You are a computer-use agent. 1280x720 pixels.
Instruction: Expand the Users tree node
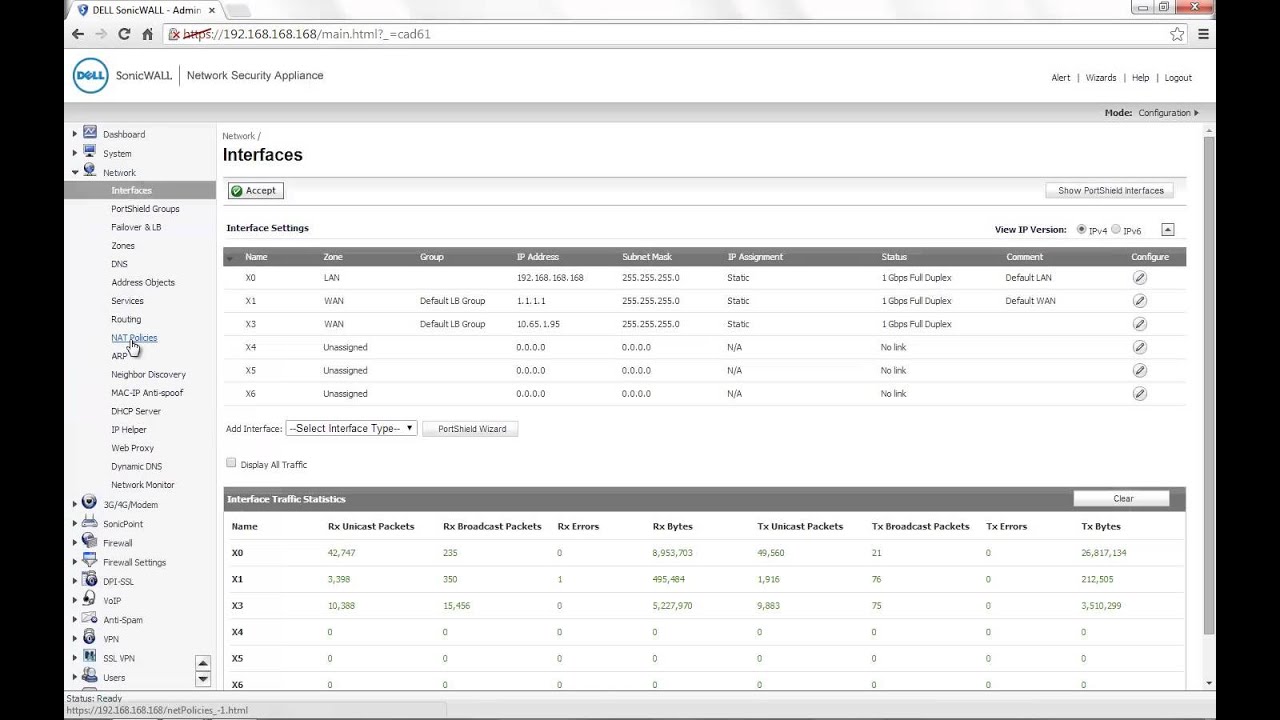point(74,677)
